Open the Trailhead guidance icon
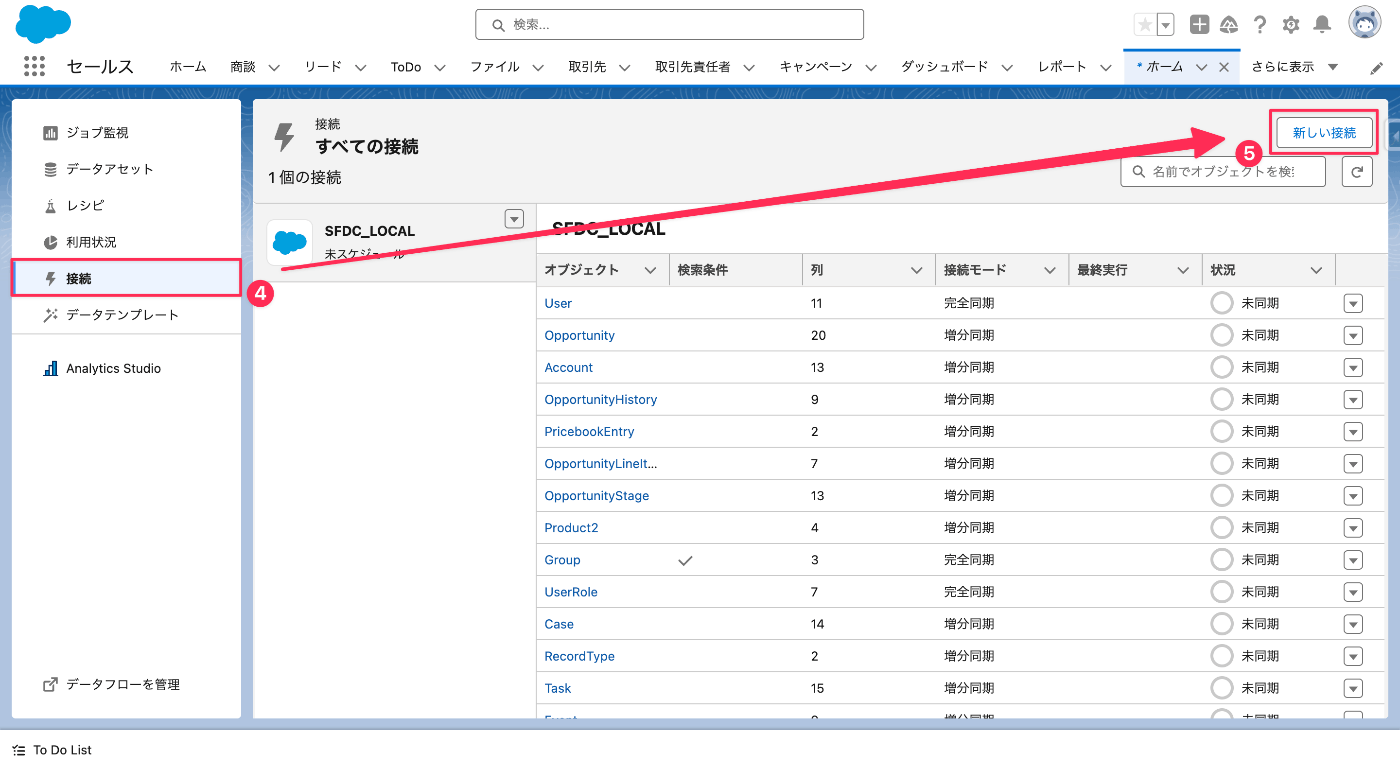Viewport: 1400px width, 769px height. [1229, 25]
